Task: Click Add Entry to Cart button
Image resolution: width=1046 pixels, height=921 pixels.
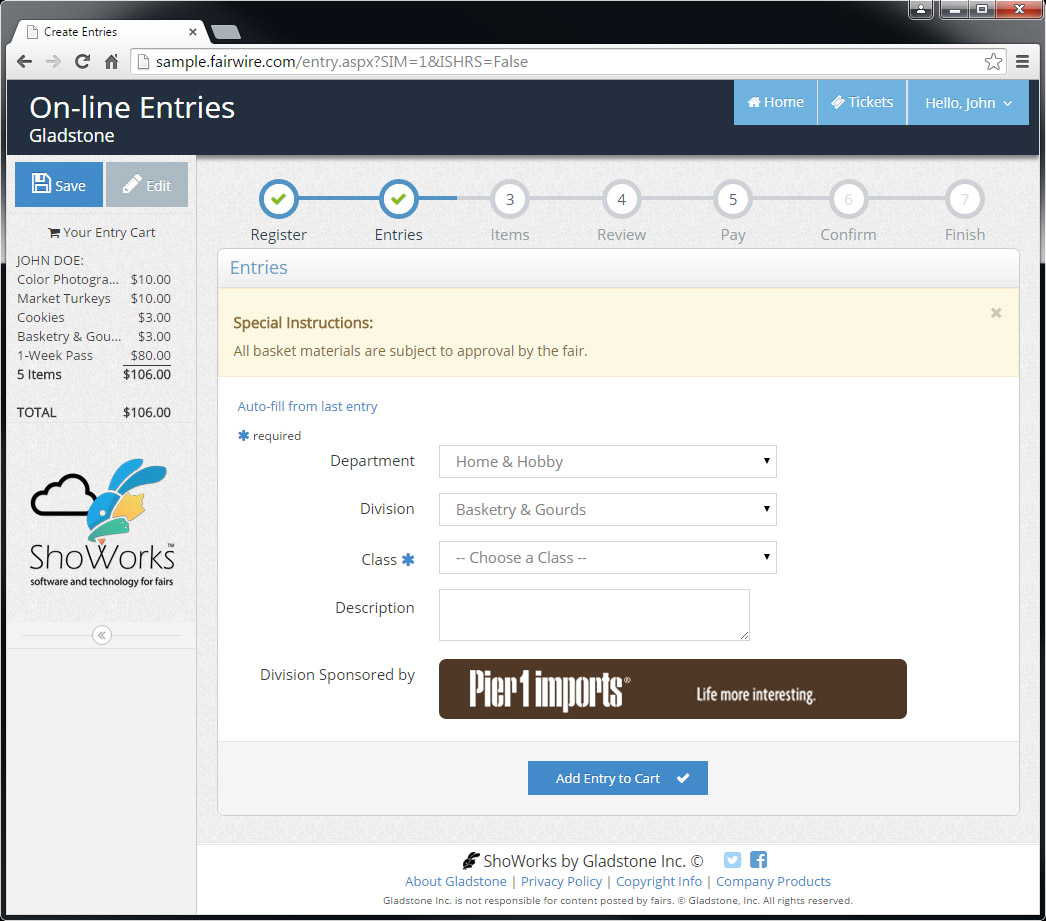Action: click(x=617, y=778)
